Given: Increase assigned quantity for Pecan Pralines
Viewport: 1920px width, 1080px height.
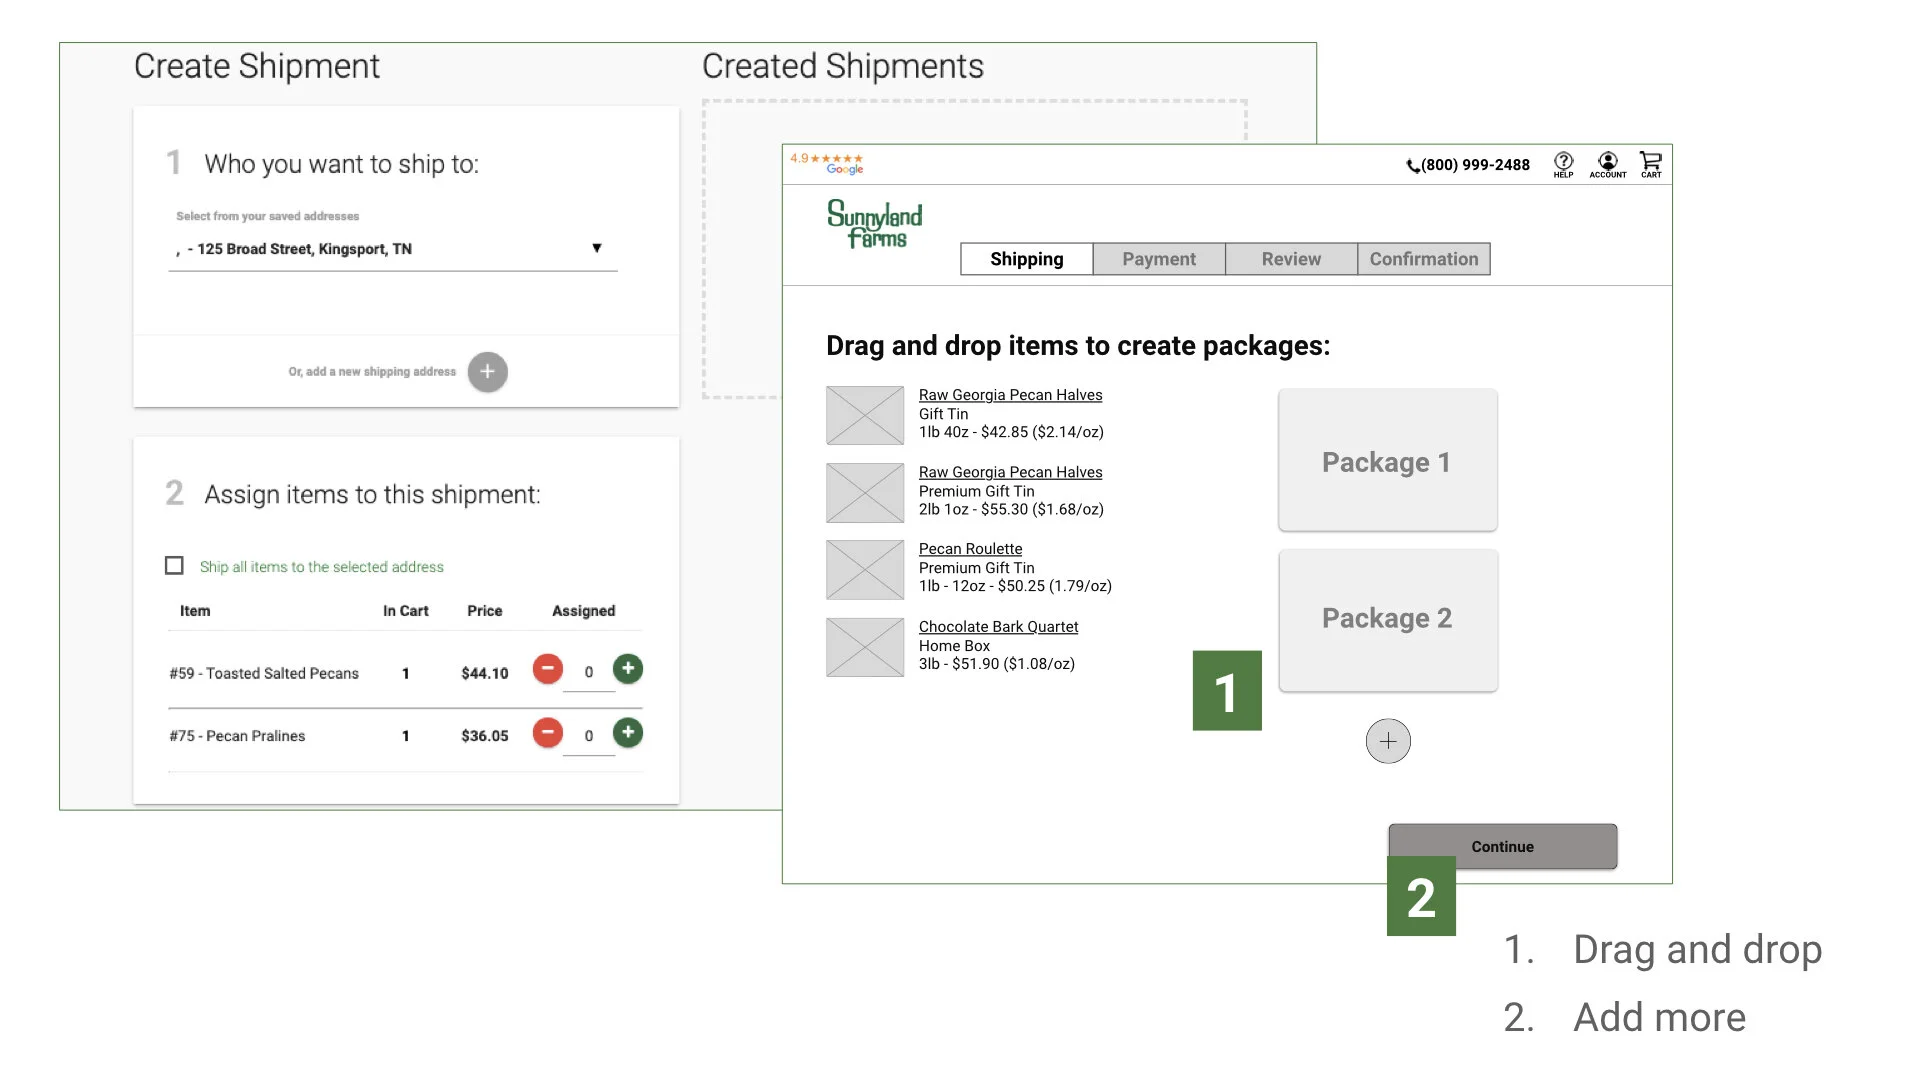Looking at the screenshot, I should click(628, 733).
